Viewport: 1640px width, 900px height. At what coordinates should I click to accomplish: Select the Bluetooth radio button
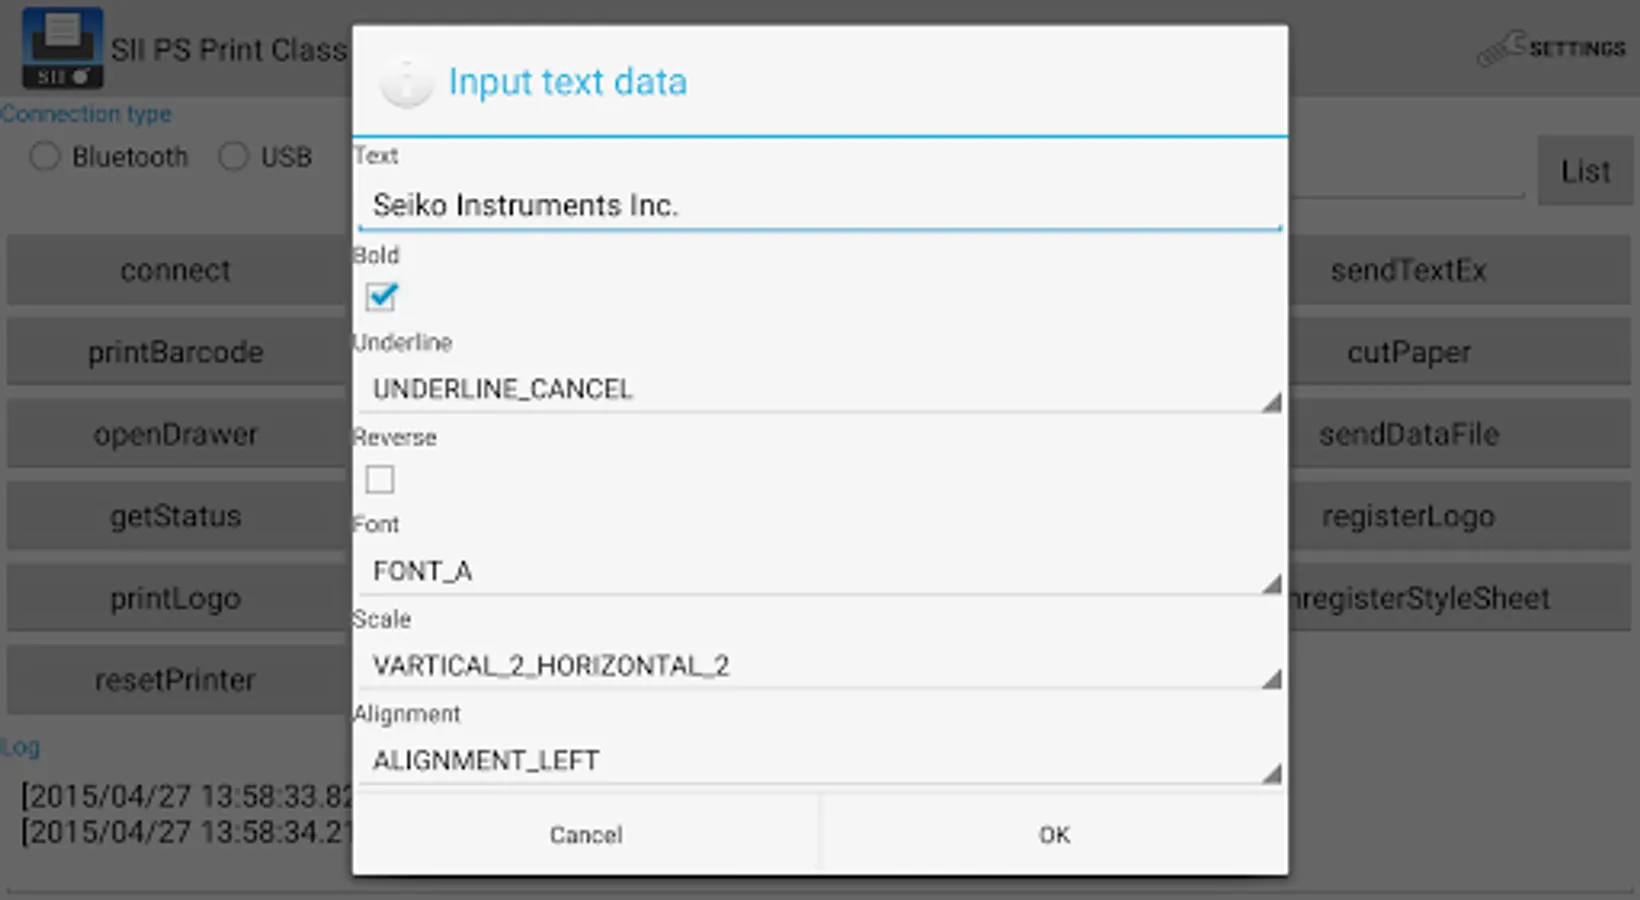[x=45, y=157]
